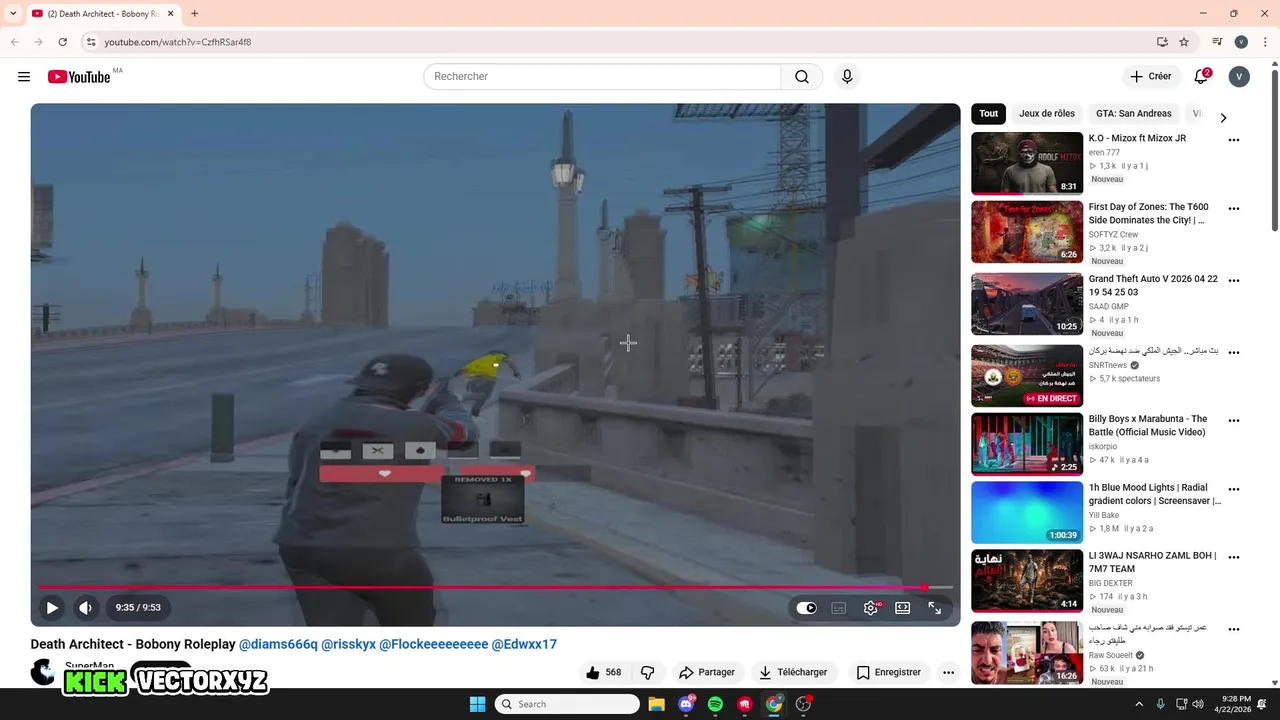Click the Partager button

click(707, 673)
